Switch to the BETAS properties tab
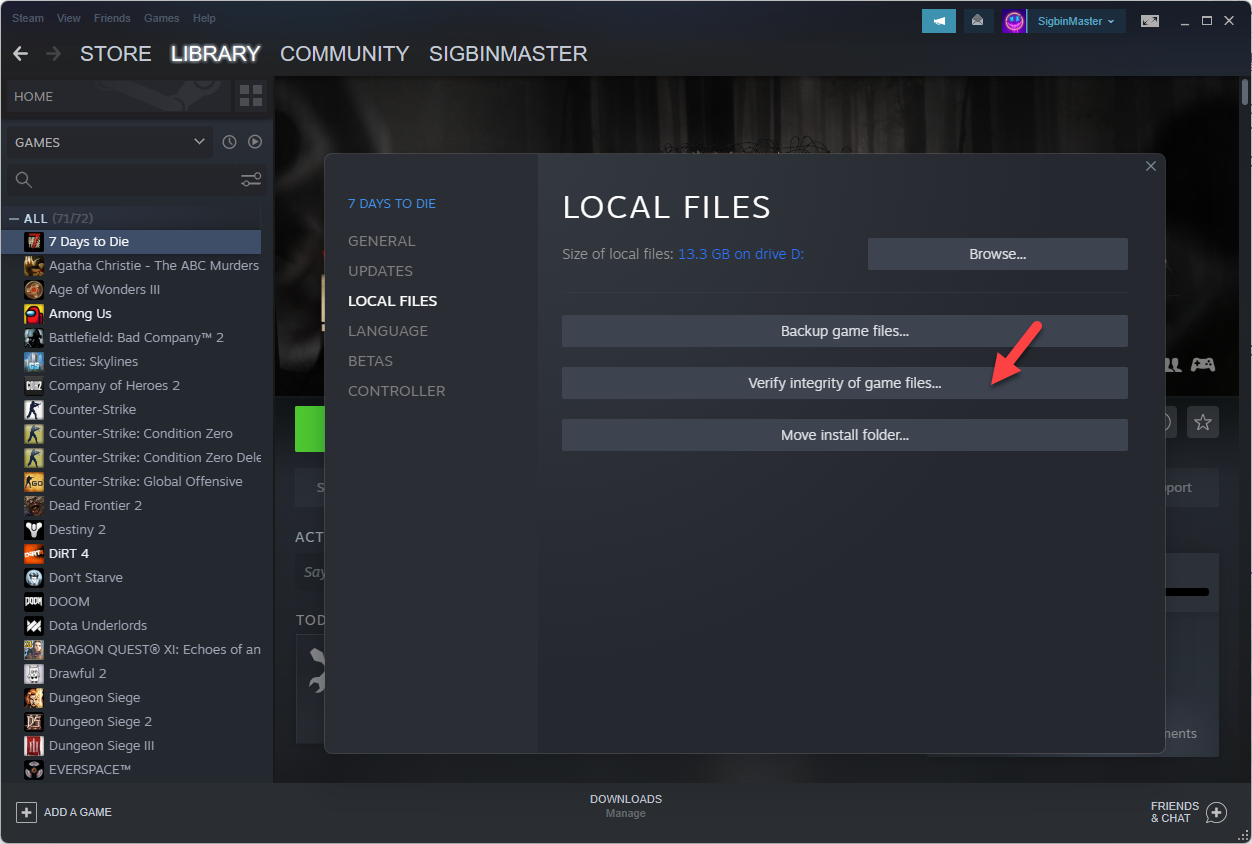The image size is (1252, 844). pos(370,361)
